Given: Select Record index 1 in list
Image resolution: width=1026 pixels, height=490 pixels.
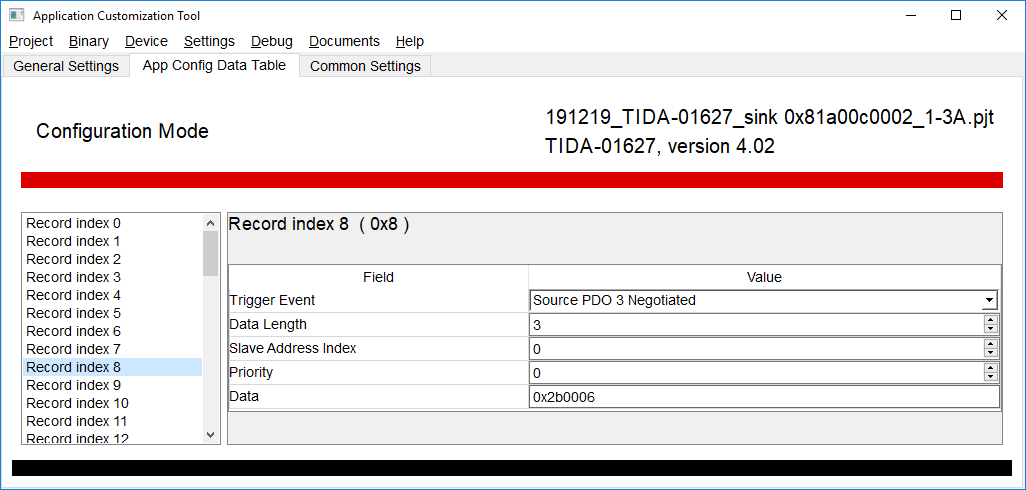Looking at the screenshot, I should pos(113,241).
